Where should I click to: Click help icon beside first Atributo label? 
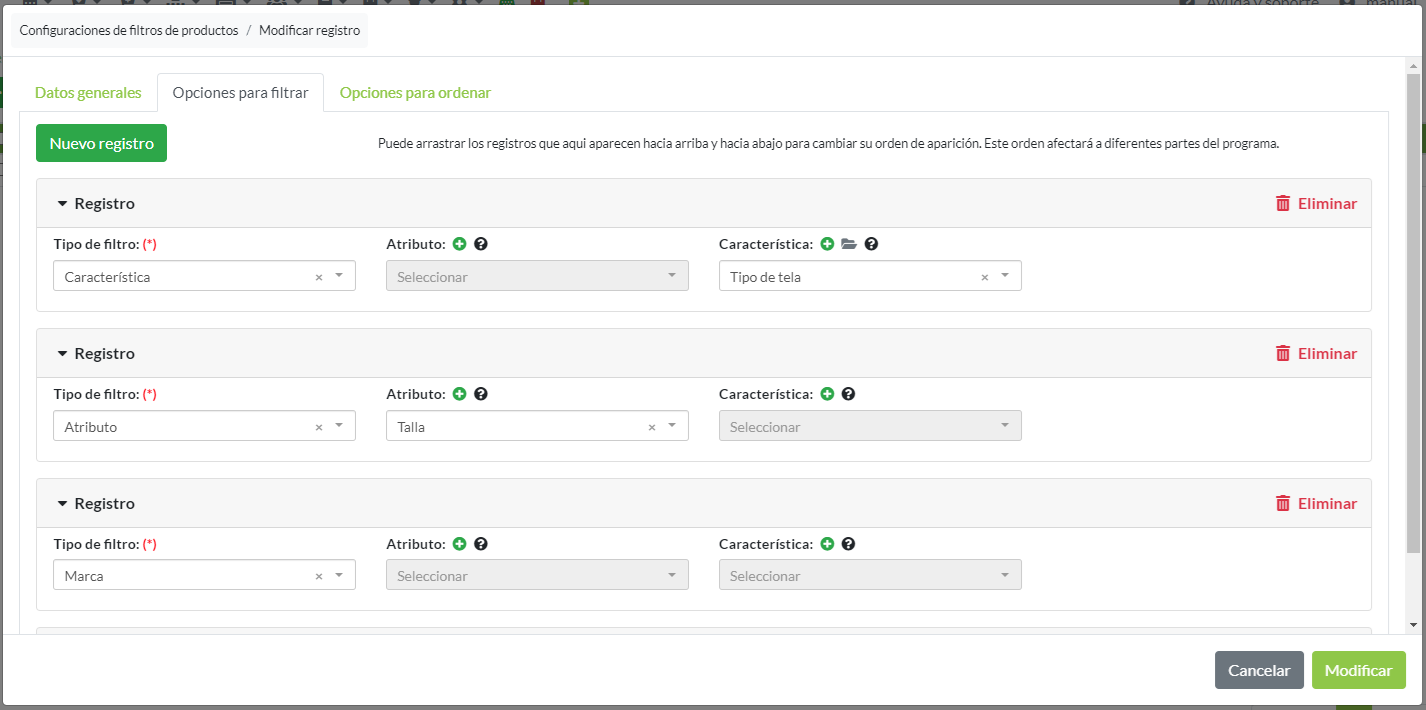[481, 244]
